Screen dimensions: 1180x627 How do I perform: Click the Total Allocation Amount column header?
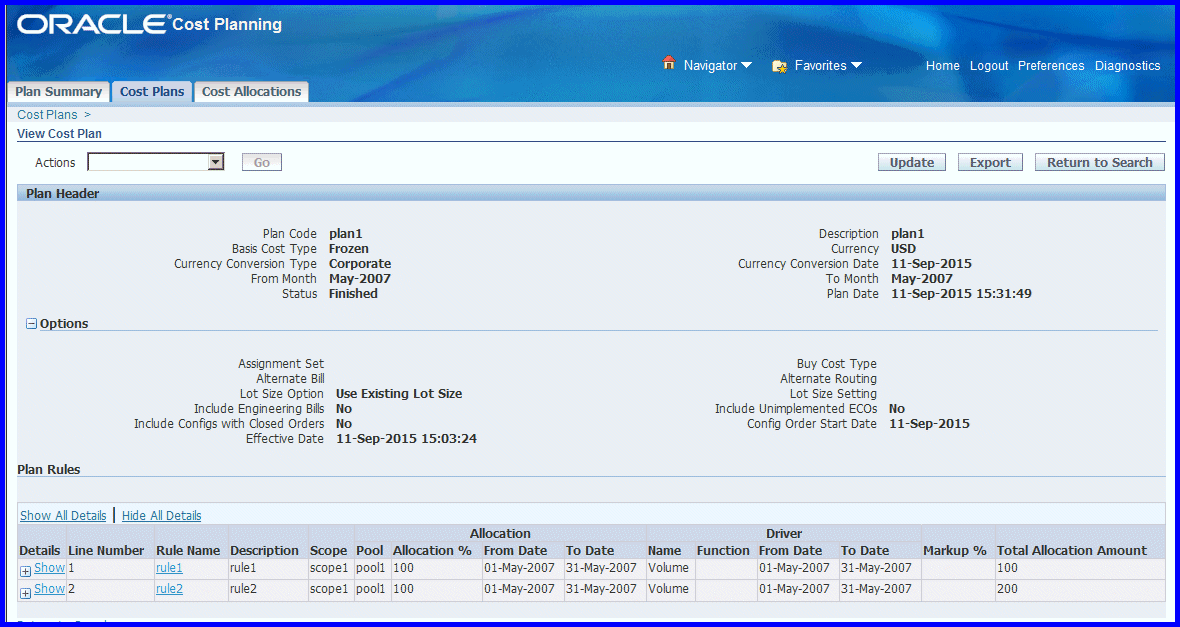click(x=1072, y=550)
